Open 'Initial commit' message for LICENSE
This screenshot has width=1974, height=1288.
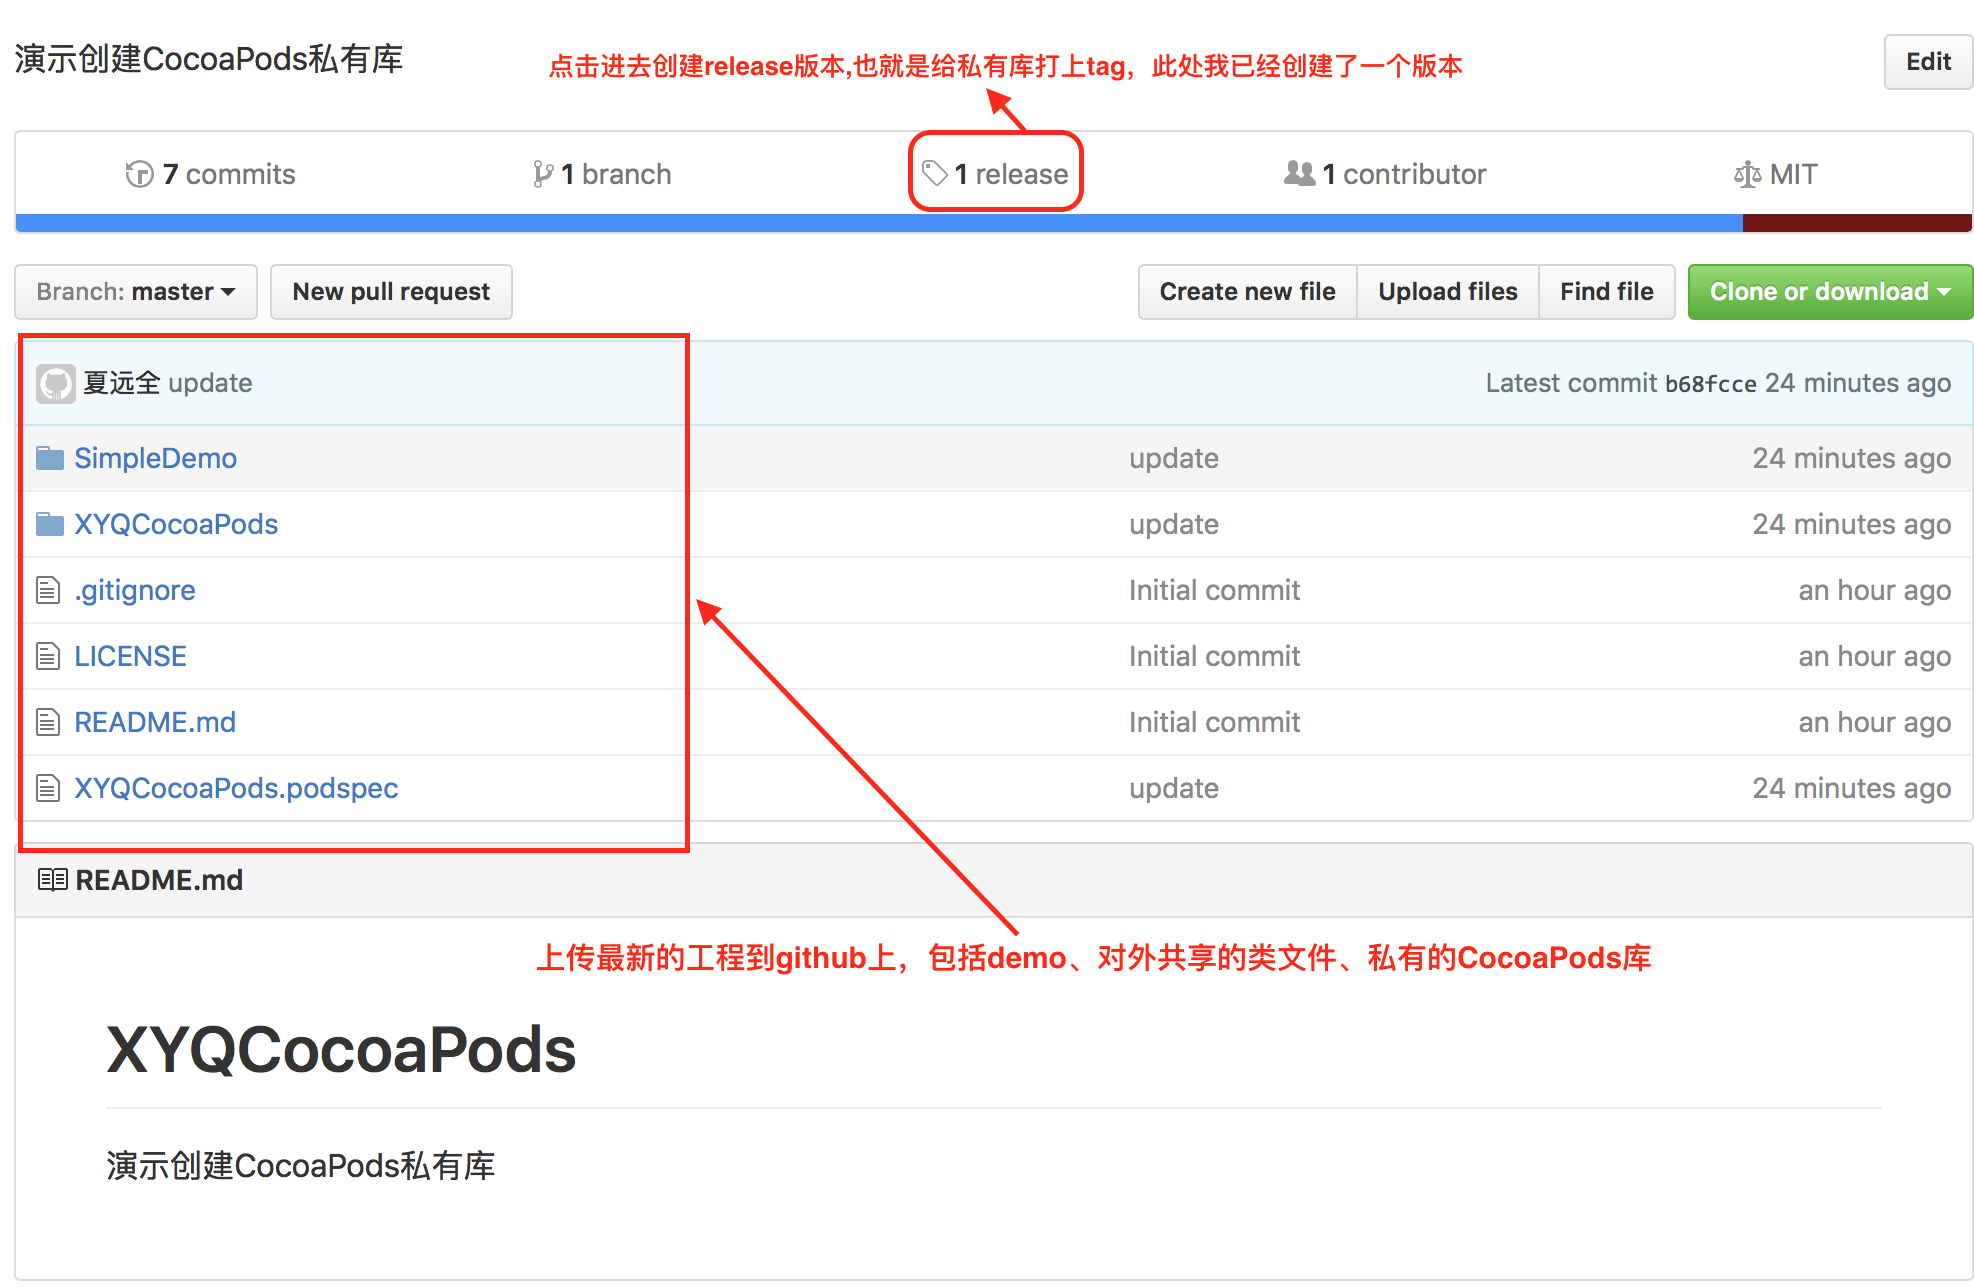(x=1214, y=656)
